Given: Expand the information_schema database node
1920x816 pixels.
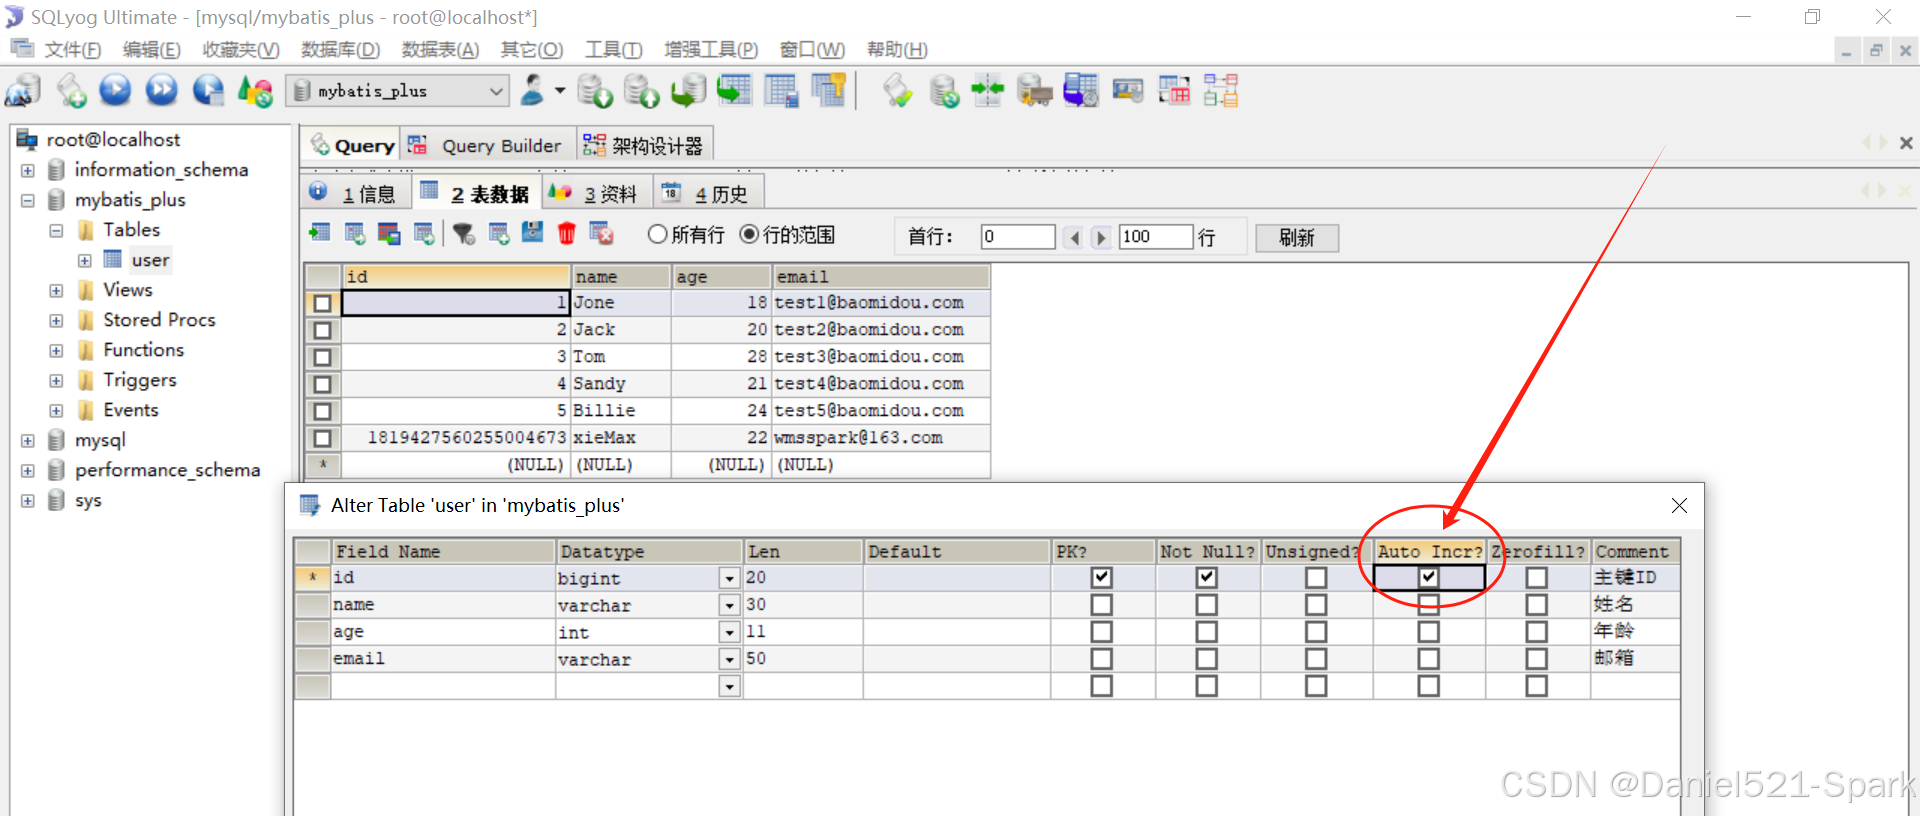Looking at the screenshot, I should click(28, 171).
